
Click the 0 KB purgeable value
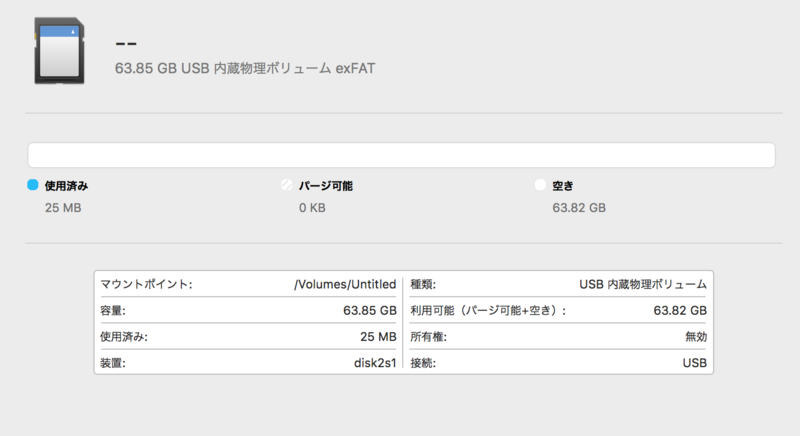tap(312, 208)
